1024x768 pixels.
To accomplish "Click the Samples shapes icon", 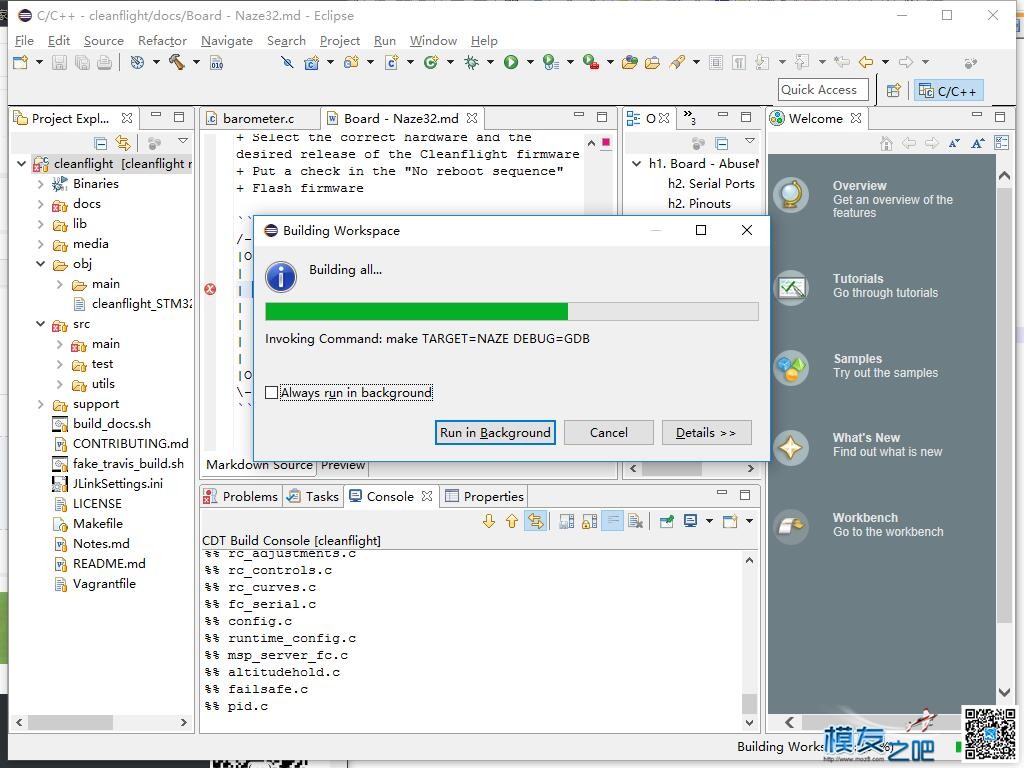I will point(791,368).
